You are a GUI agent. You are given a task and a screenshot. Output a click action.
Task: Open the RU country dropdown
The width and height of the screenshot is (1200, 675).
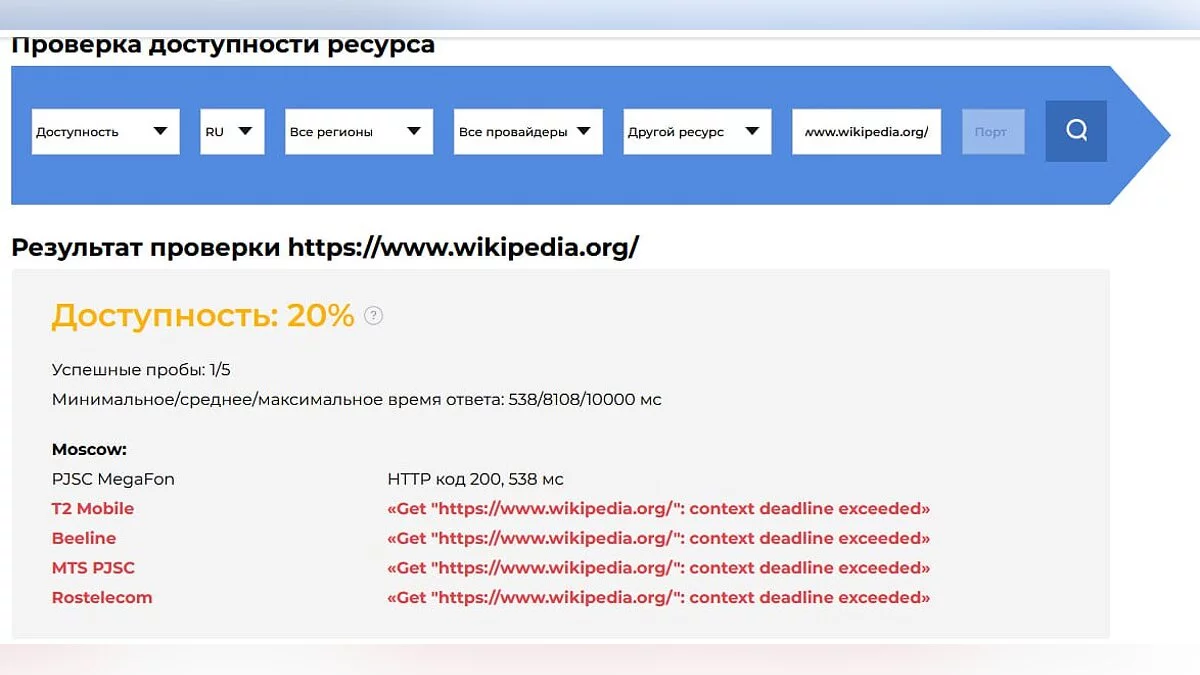pos(232,132)
